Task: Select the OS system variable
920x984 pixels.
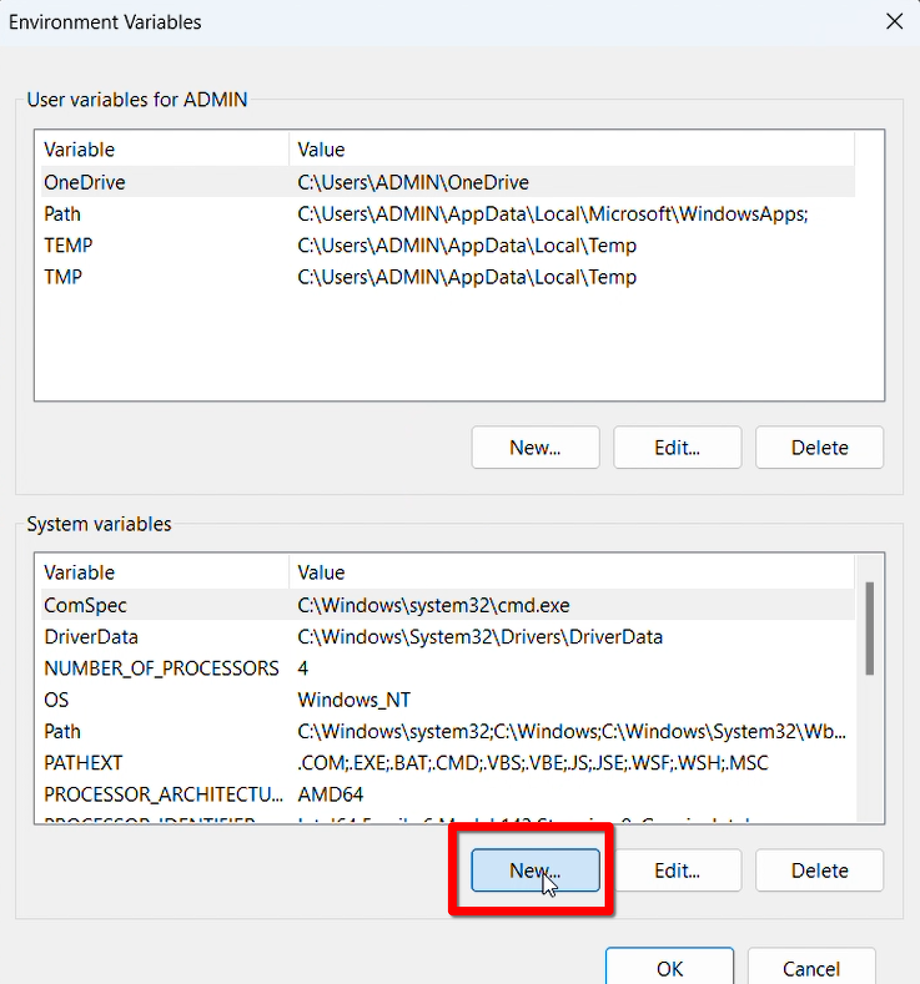Action: [57, 700]
